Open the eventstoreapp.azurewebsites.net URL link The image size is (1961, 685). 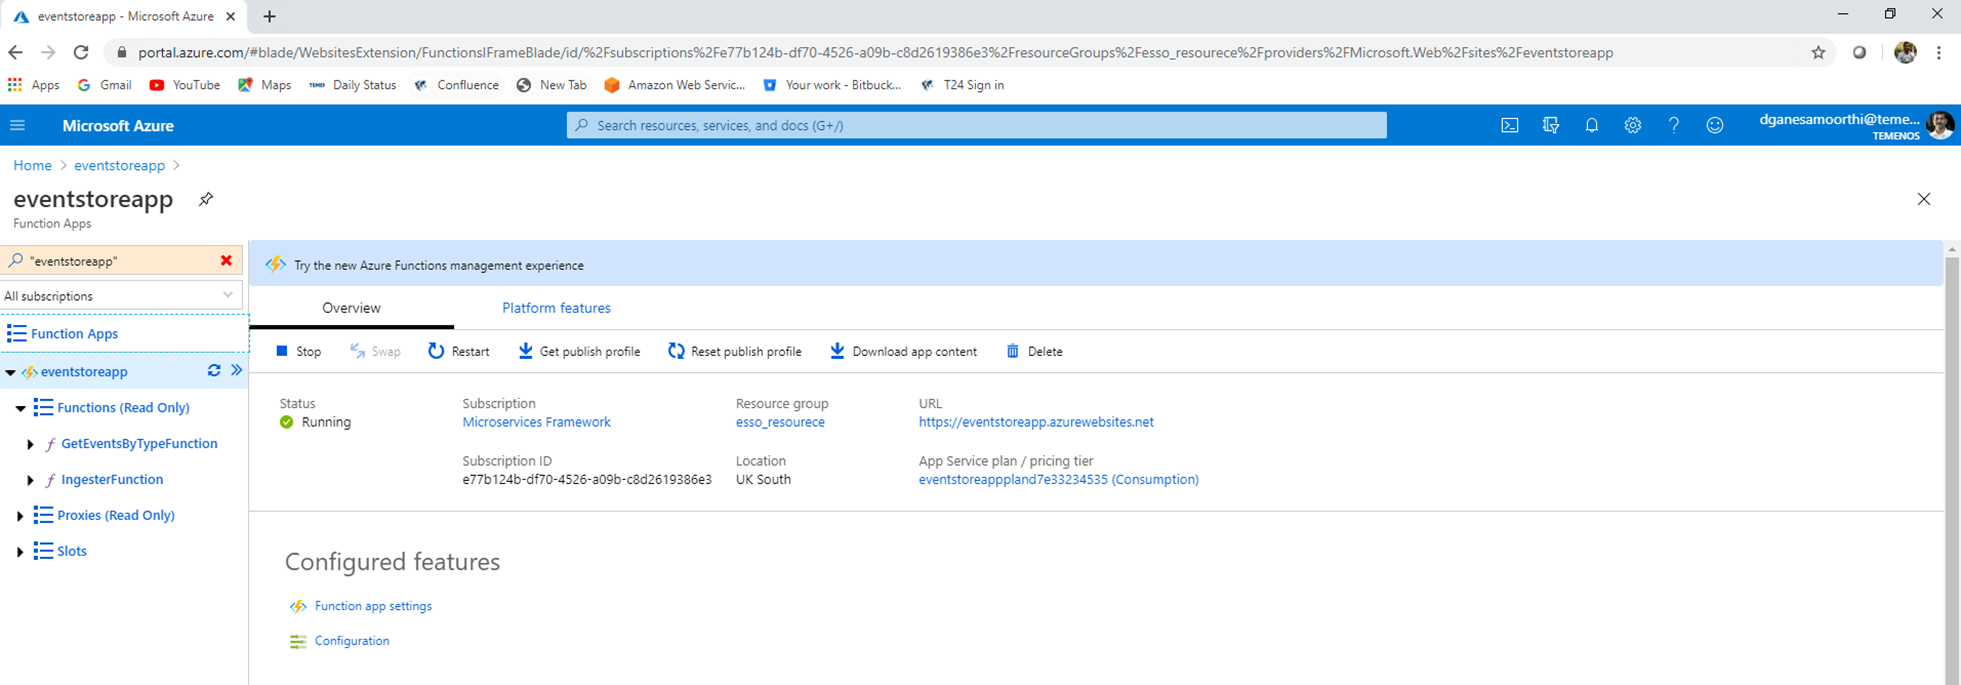click(1036, 422)
